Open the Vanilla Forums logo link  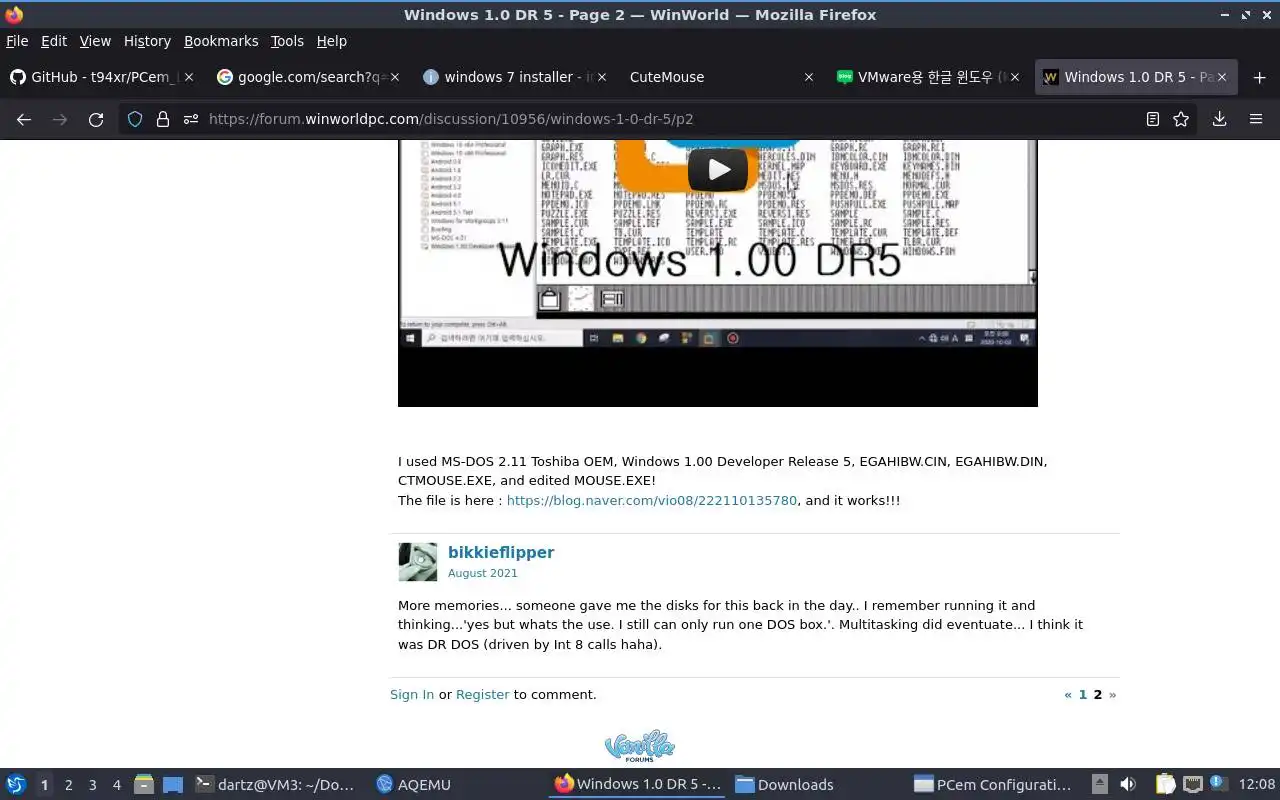[x=639, y=746]
